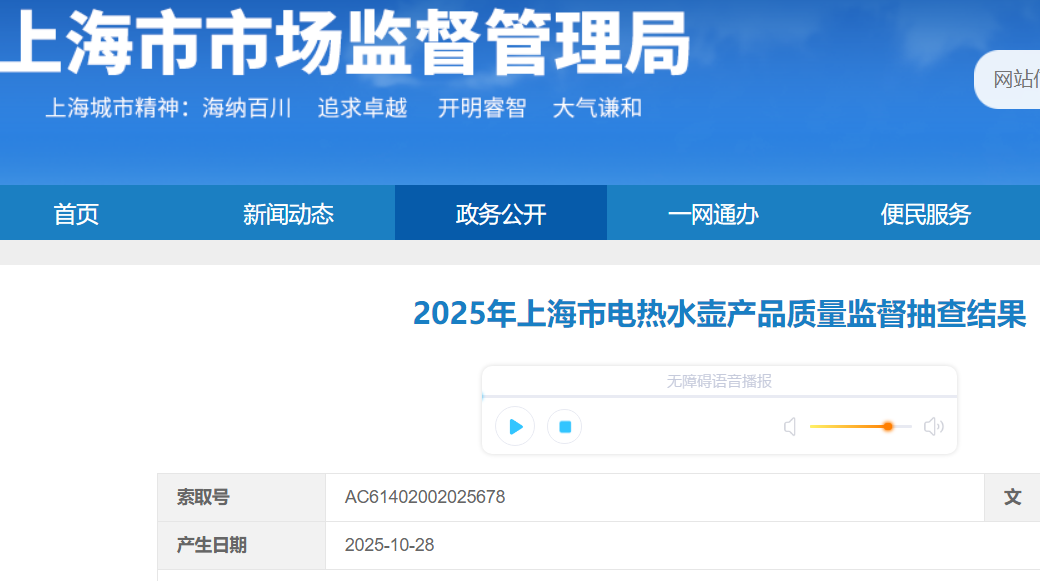Go to the 首页 navigation tab
The width and height of the screenshot is (1040, 581).
(76, 213)
